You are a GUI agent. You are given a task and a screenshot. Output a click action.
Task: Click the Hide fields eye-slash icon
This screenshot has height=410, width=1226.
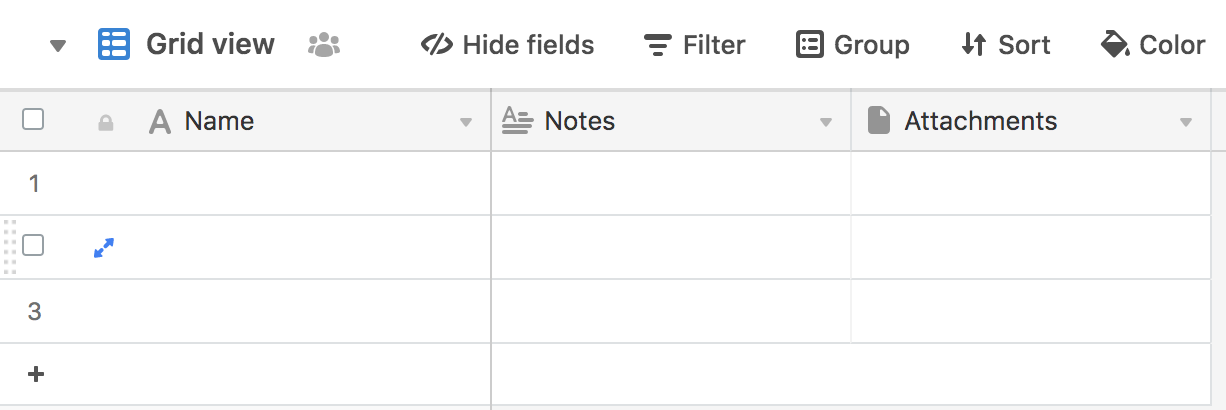438,45
